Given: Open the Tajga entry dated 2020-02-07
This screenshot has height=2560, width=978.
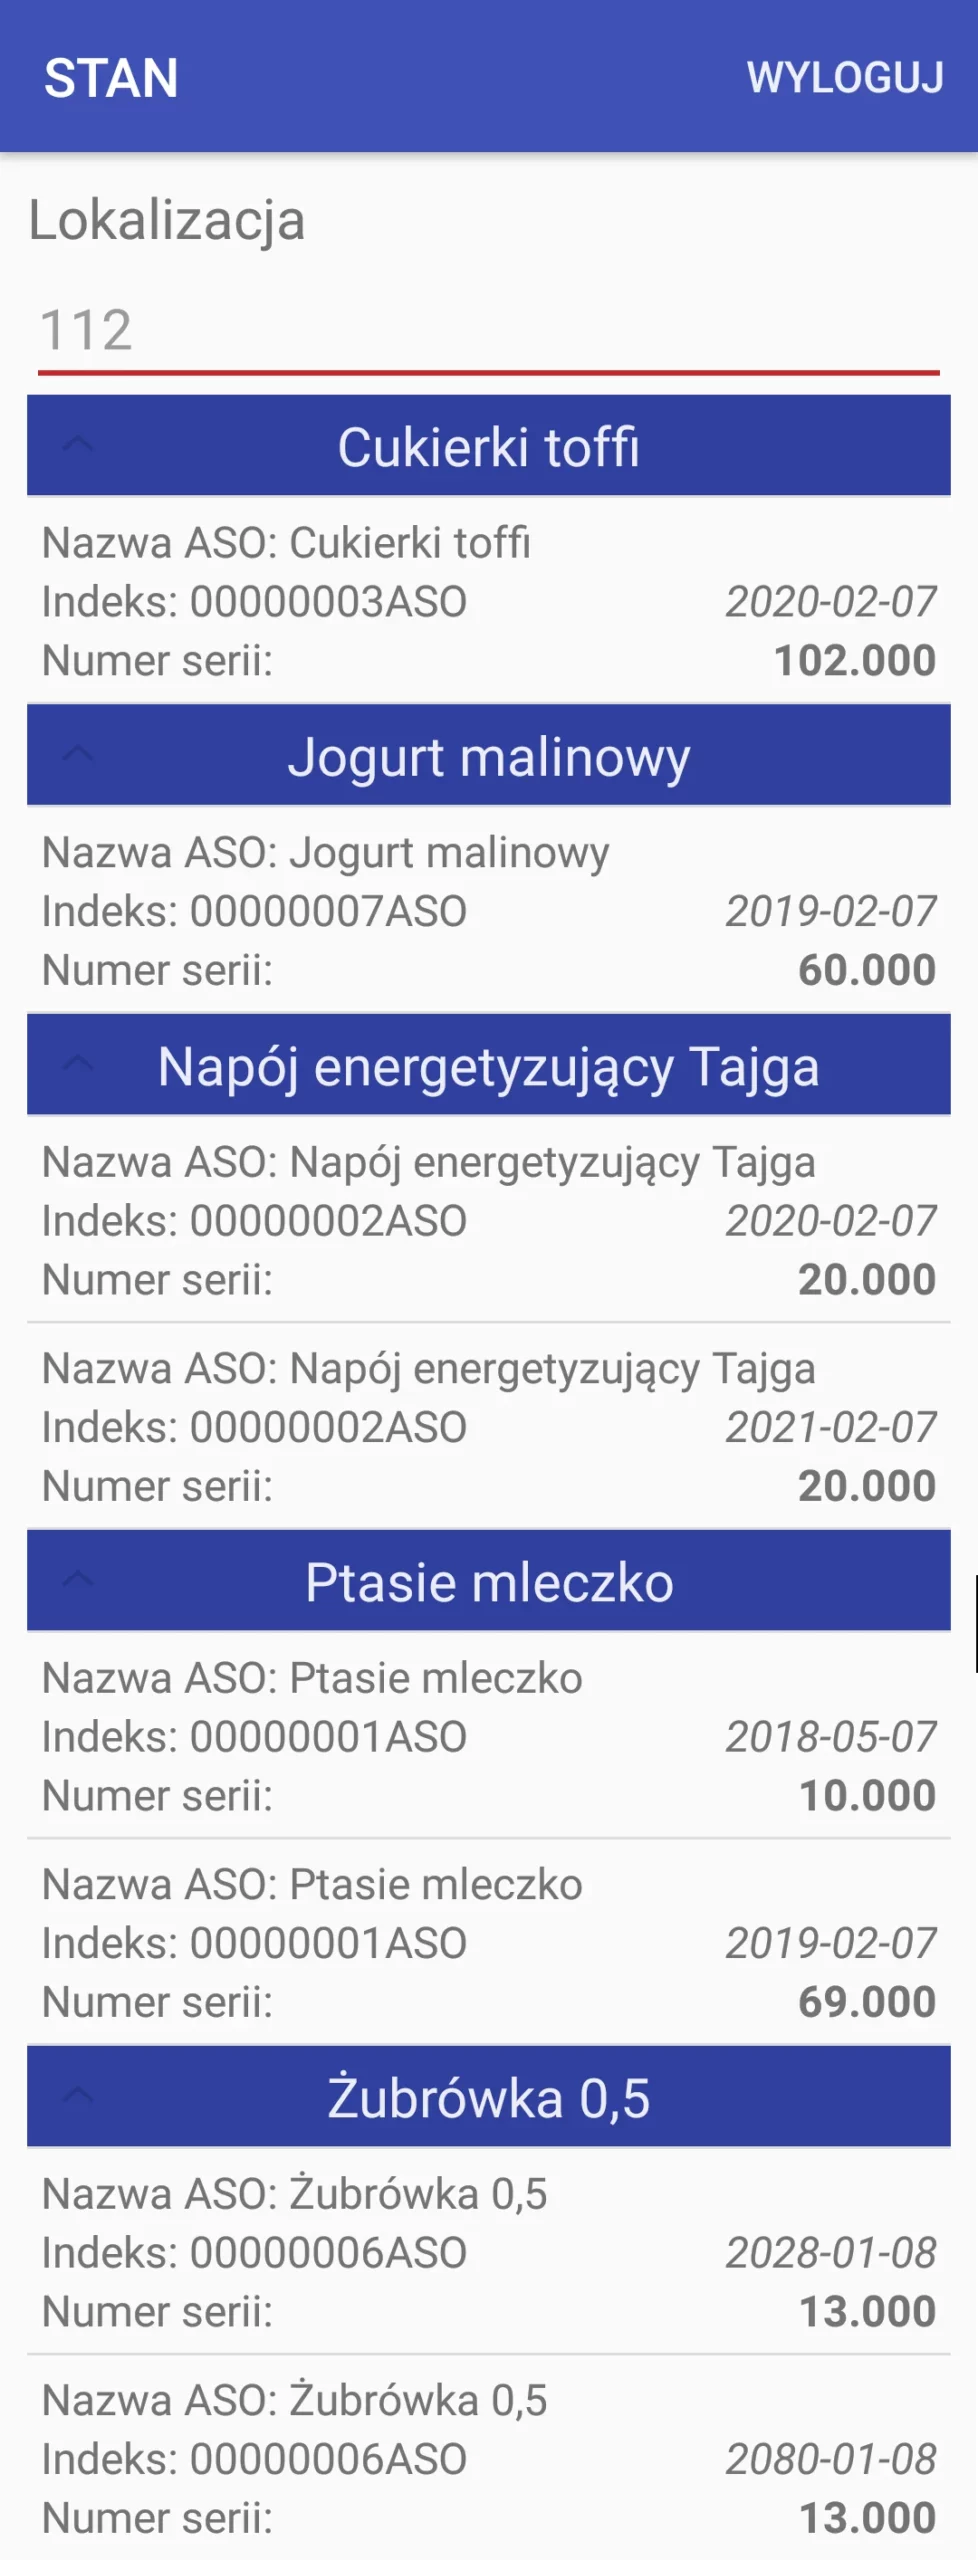Looking at the screenshot, I should [488, 1220].
